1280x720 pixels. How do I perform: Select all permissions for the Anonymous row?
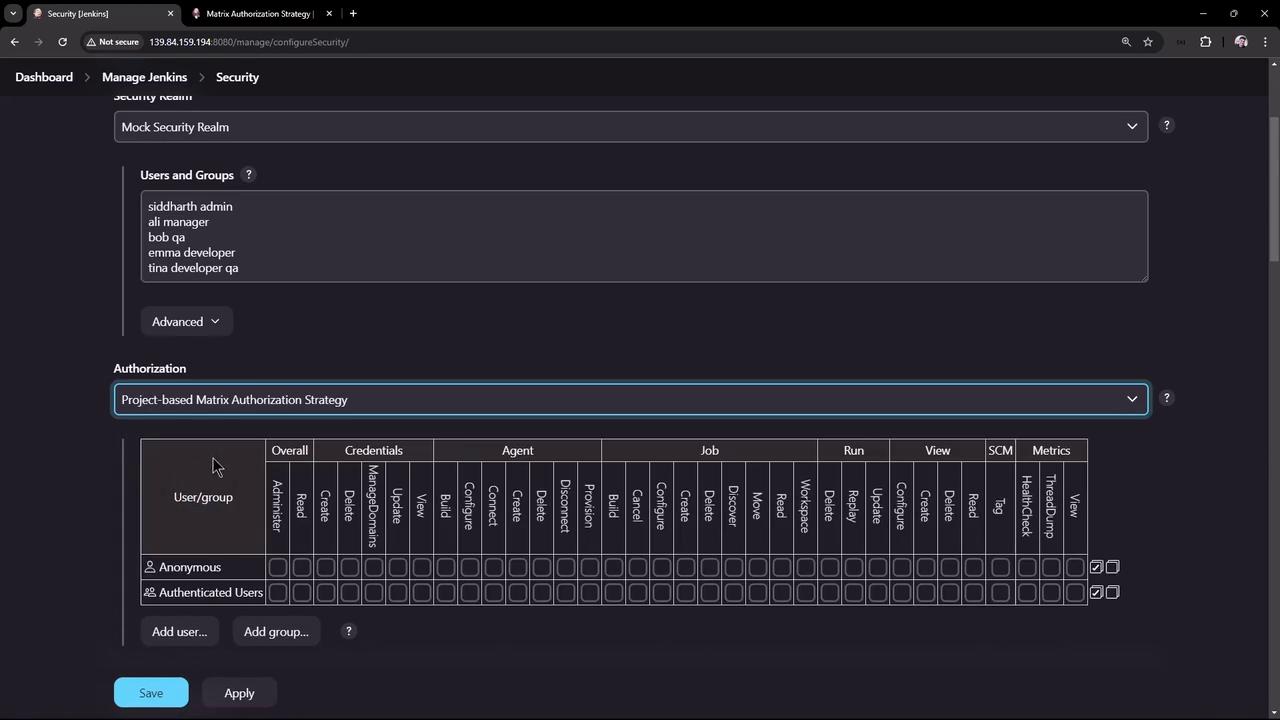pyautogui.click(x=1096, y=567)
